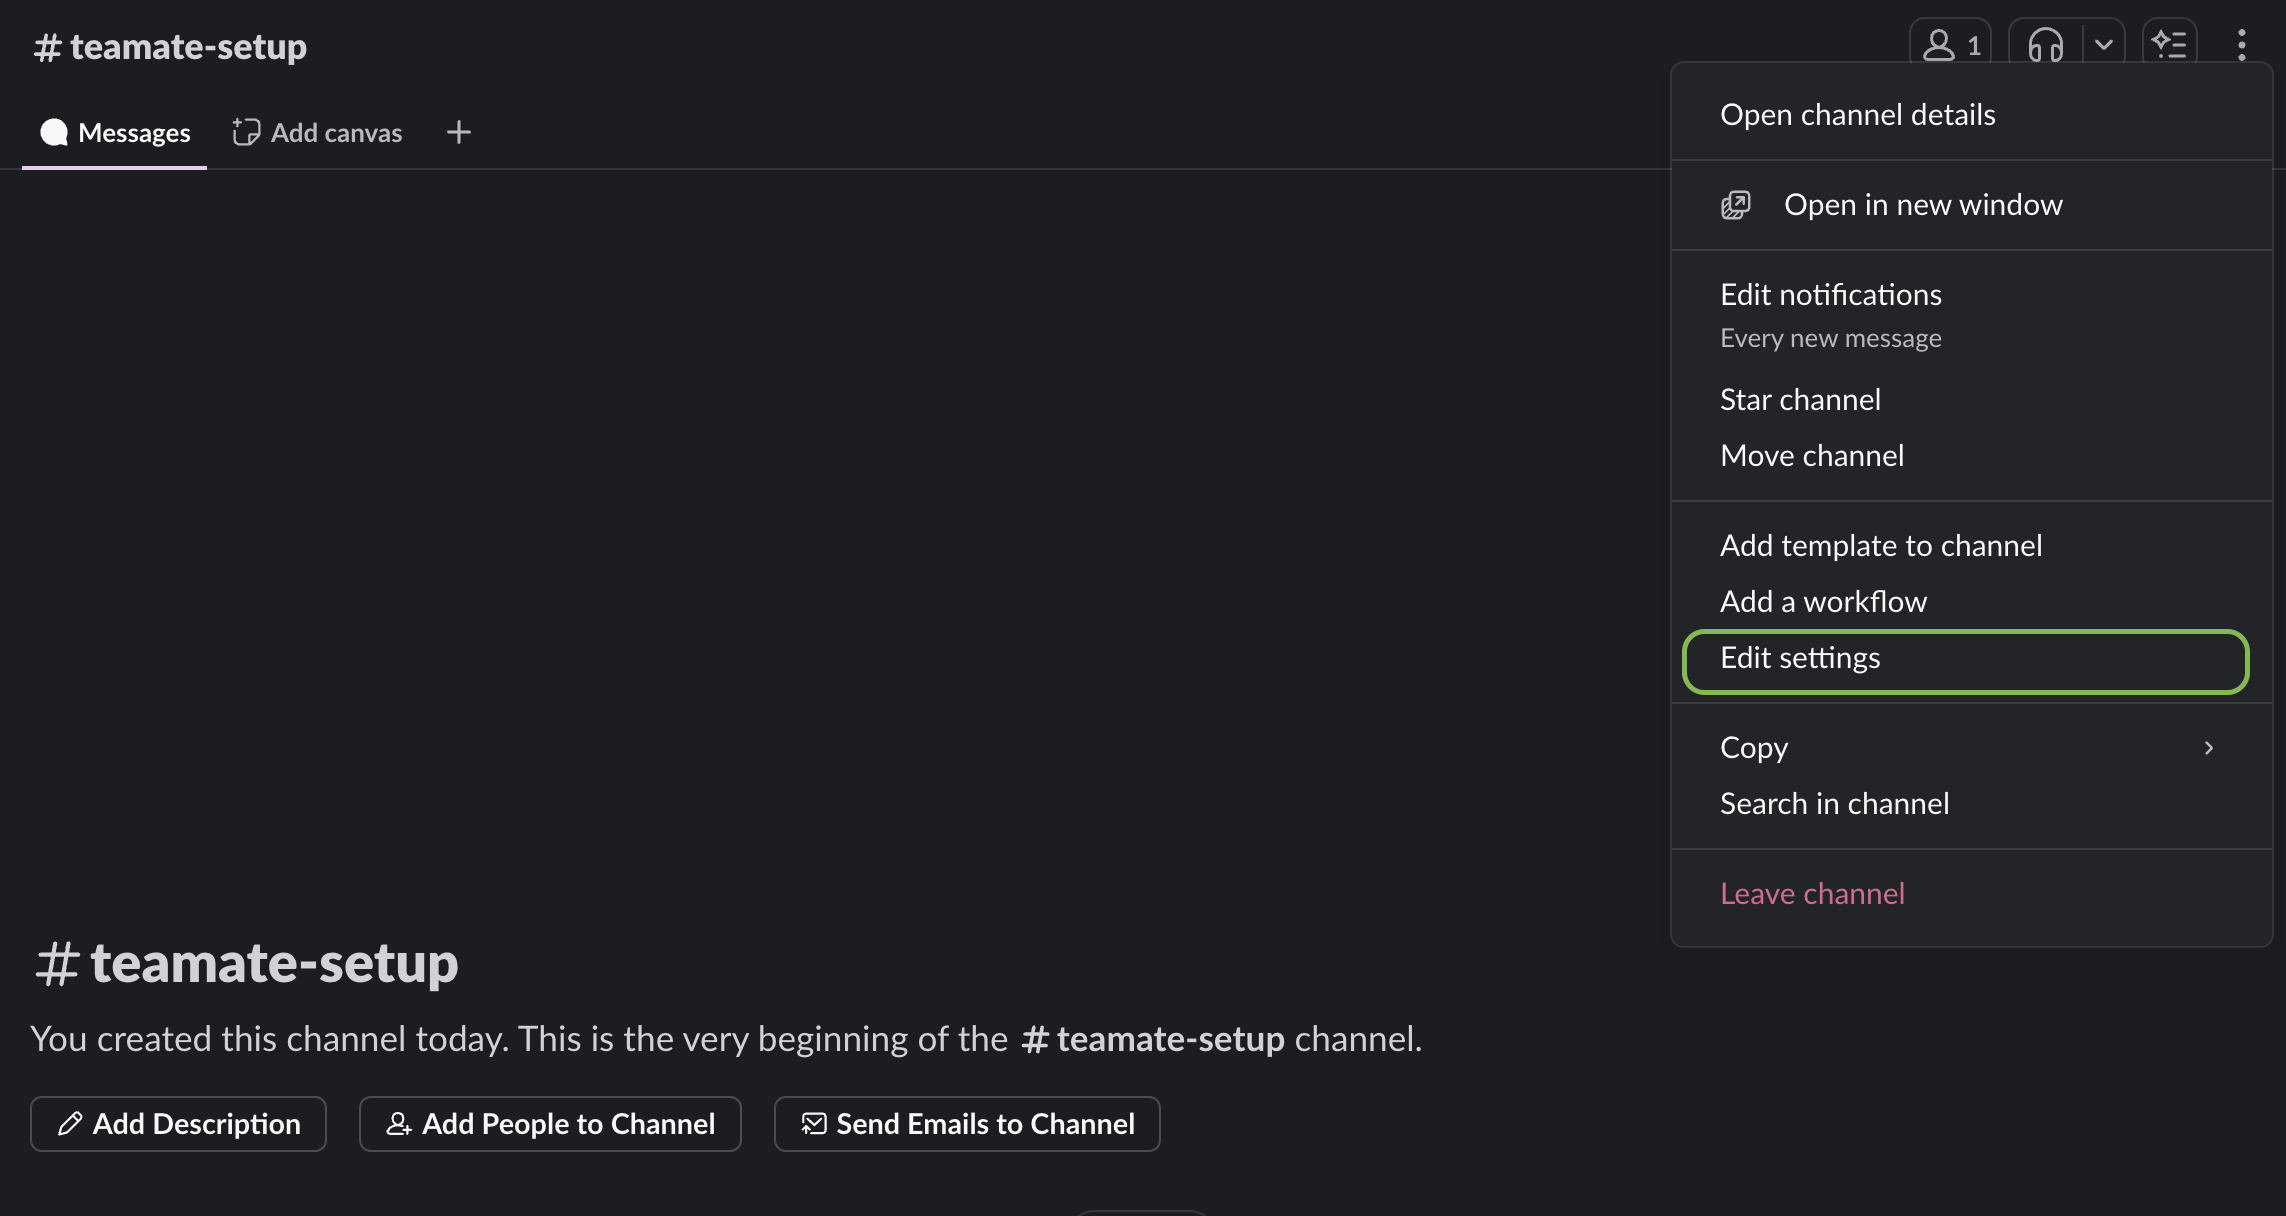Start a huddle with the headphones icon
The image size is (2286, 1216).
[x=2045, y=45]
